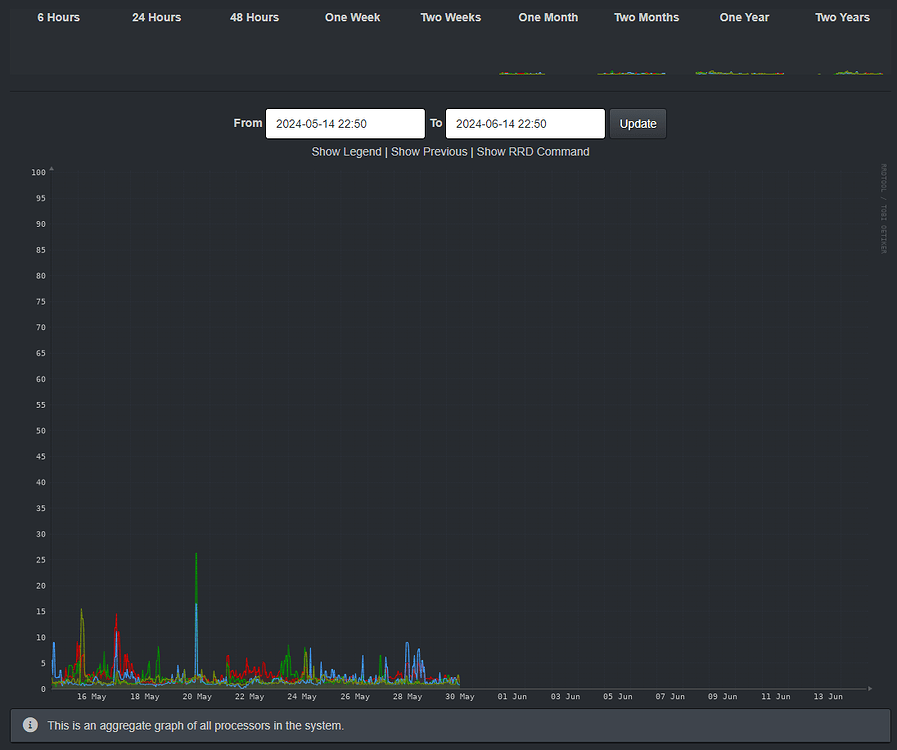
Task: Switch to the One Year range
Action: click(744, 17)
